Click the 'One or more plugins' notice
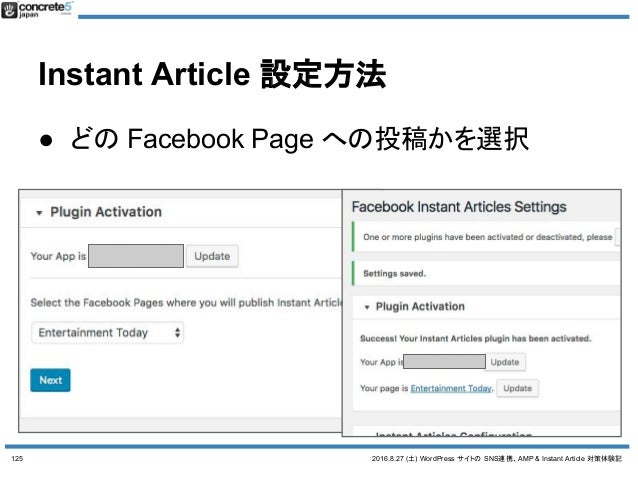Image resolution: width=638 pixels, height=479 pixels. tap(487, 237)
